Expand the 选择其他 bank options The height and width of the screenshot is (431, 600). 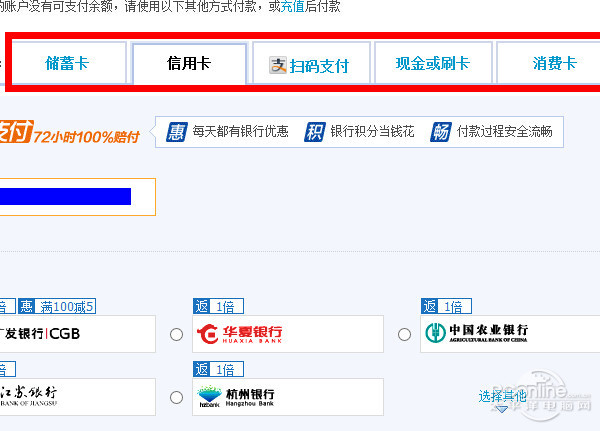502,399
